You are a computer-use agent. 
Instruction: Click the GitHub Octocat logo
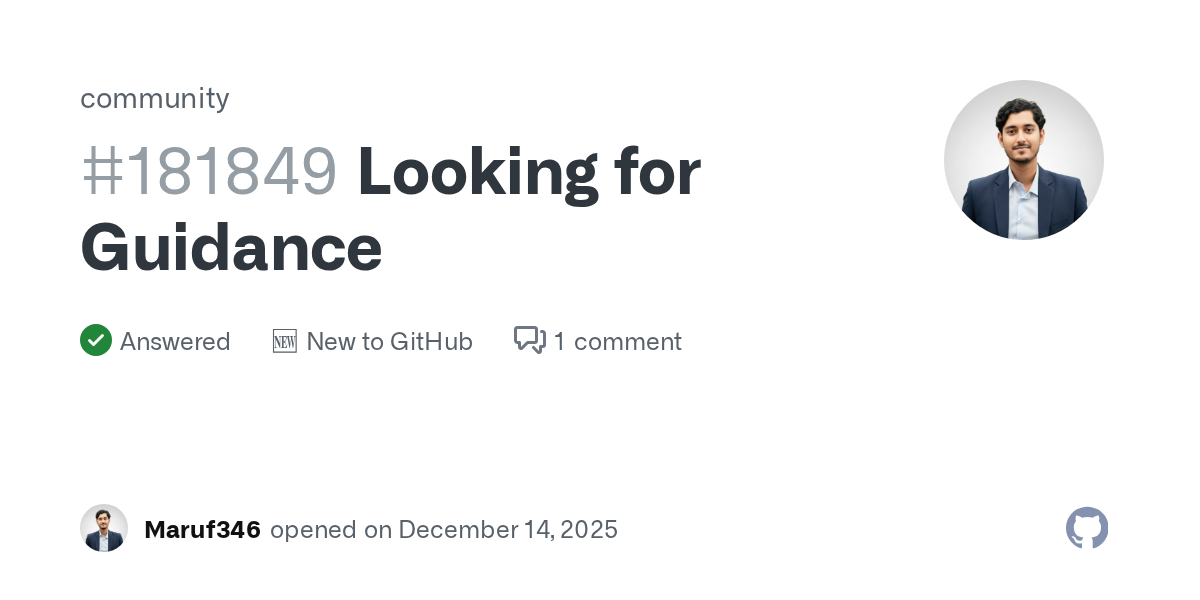[x=1087, y=528]
